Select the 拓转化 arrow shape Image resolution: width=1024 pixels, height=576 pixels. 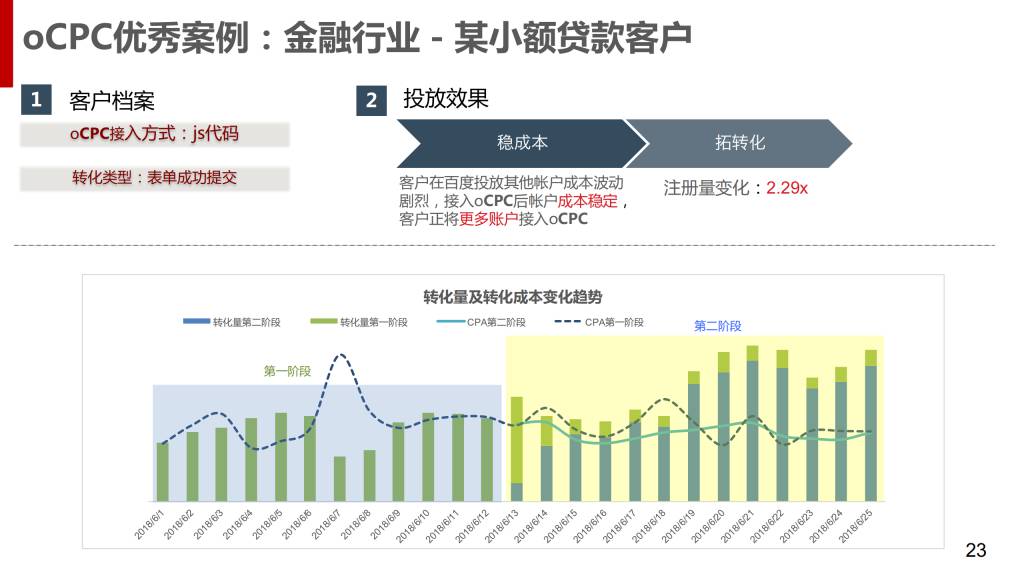pos(738,143)
